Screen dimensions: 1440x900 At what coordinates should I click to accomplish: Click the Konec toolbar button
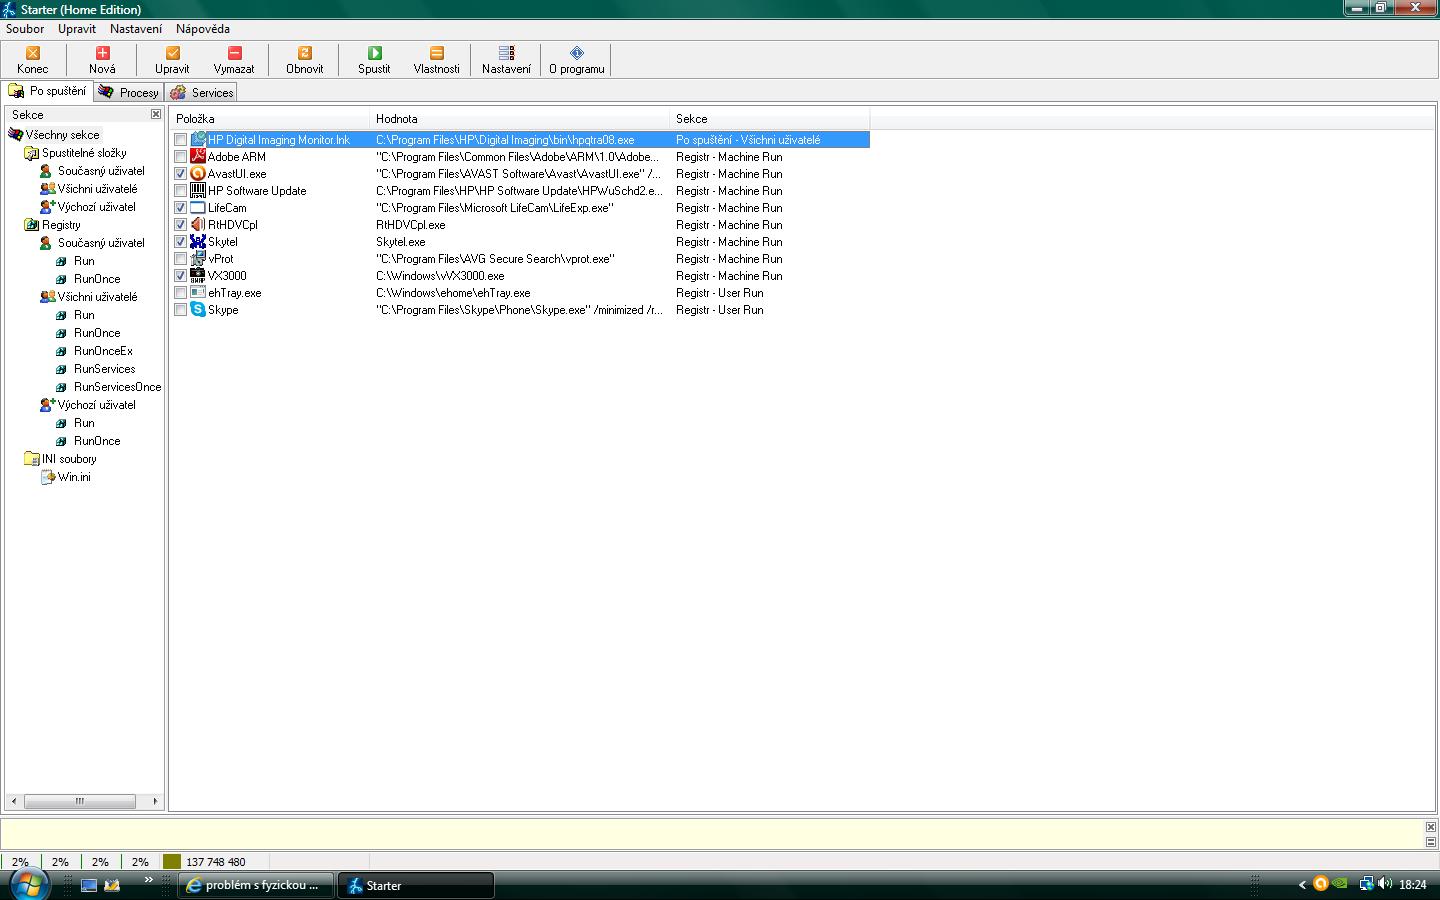coord(32,60)
